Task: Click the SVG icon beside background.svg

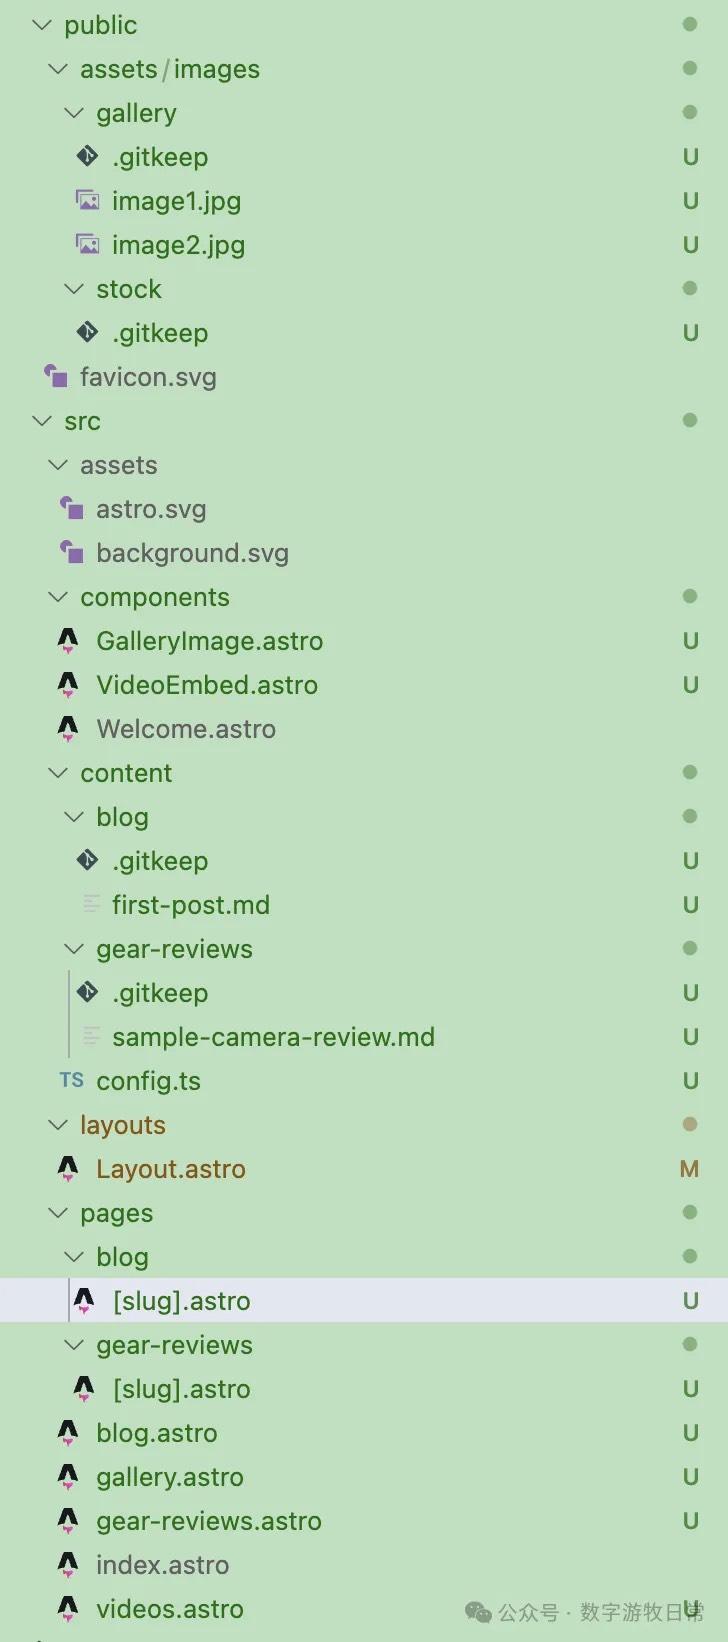Action: pos(72,552)
